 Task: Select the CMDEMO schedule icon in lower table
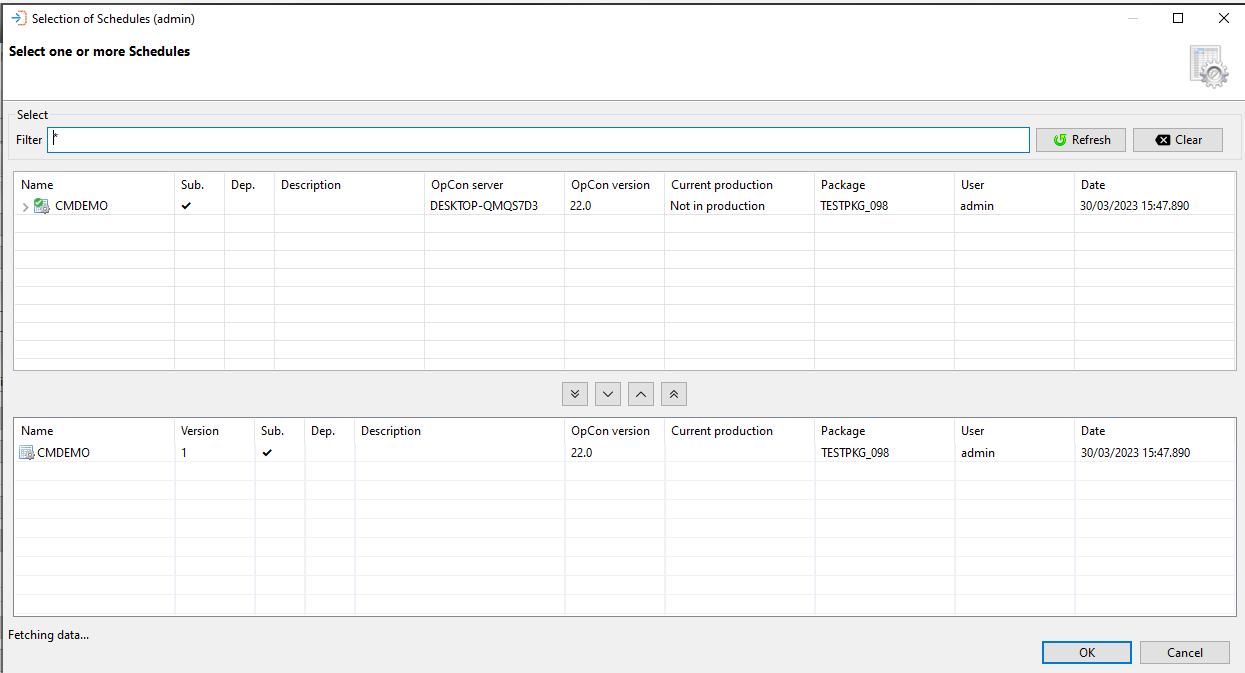click(x=26, y=453)
